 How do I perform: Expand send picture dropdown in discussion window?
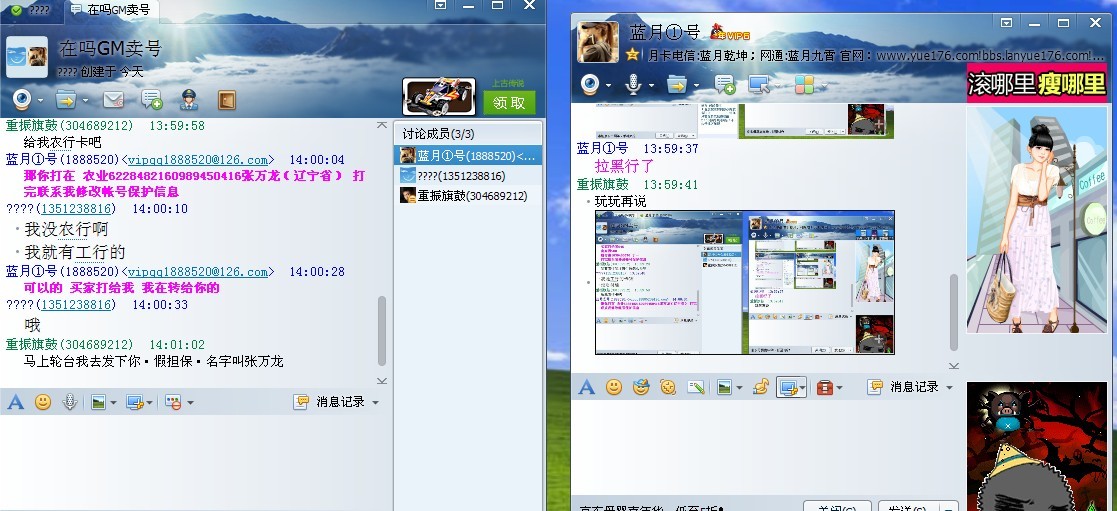(x=113, y=403)
